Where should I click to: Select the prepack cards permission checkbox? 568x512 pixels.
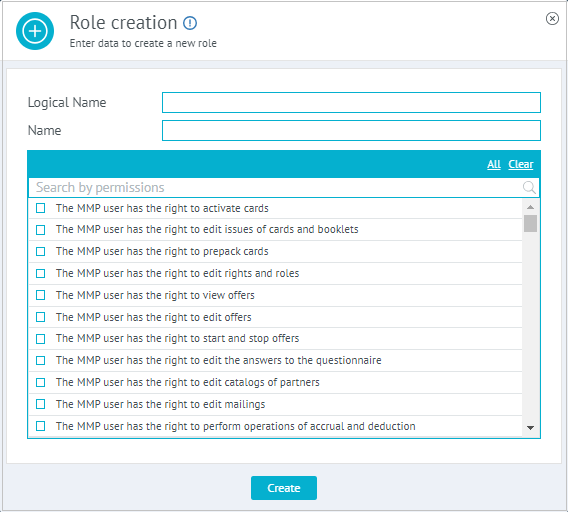coord(41,251)
